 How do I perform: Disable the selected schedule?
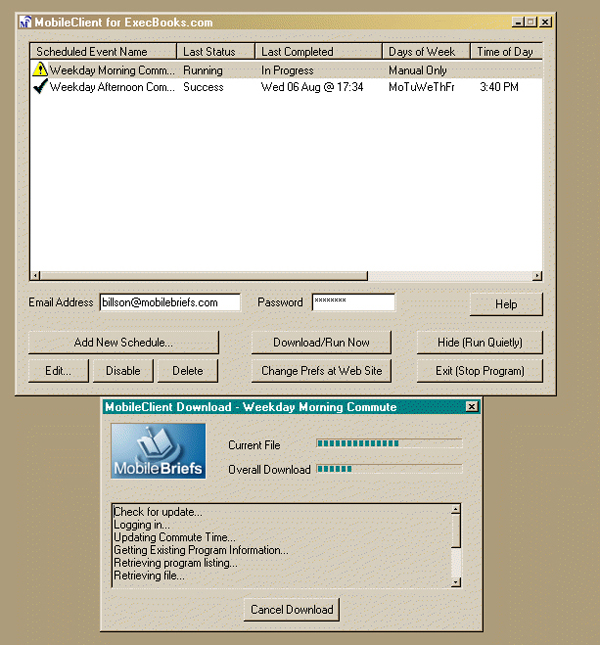pyautogui.click(x=123, y=371)
